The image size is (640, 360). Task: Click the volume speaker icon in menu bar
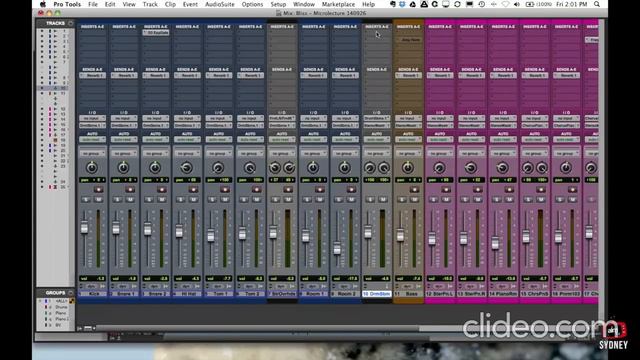pyautogui.click(x=517, y=4)
